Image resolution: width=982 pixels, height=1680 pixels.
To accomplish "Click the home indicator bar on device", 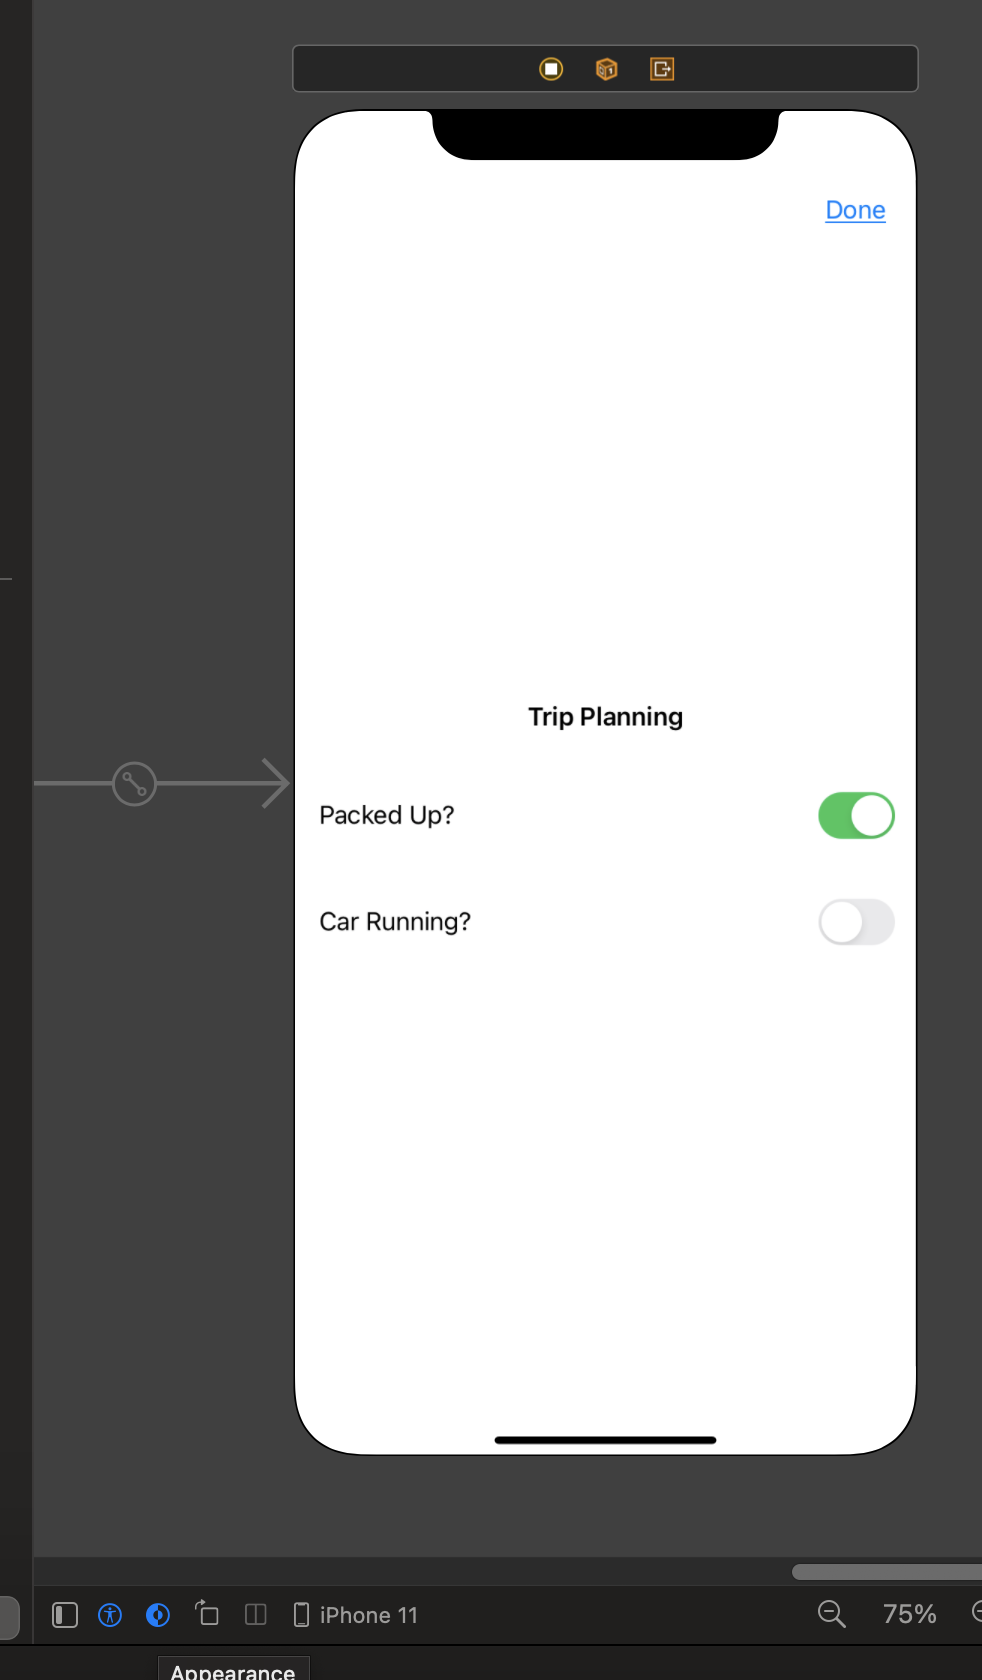I will (605, 1440).
